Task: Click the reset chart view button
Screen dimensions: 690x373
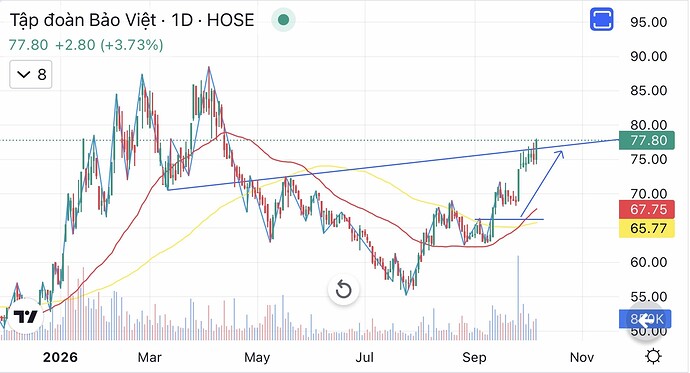Action: (x=343, y=290)
